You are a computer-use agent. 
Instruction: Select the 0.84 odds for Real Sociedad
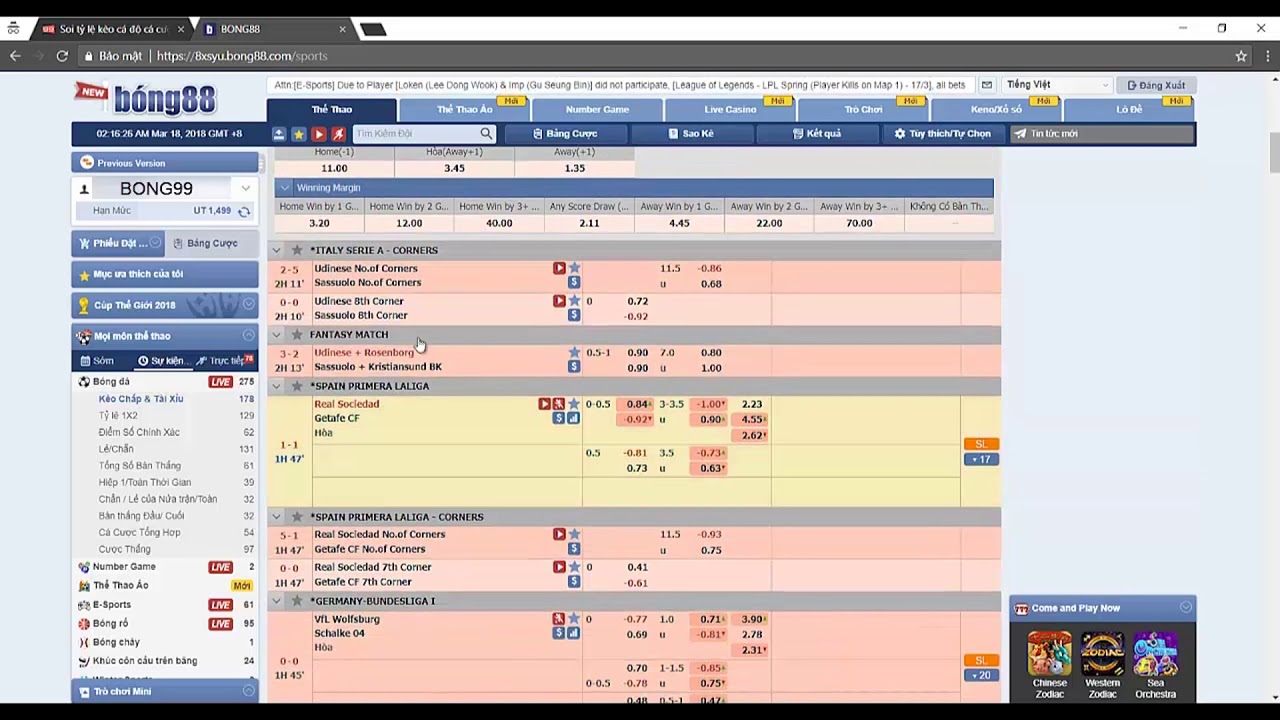pyautogui.click(x=637, y=404)
